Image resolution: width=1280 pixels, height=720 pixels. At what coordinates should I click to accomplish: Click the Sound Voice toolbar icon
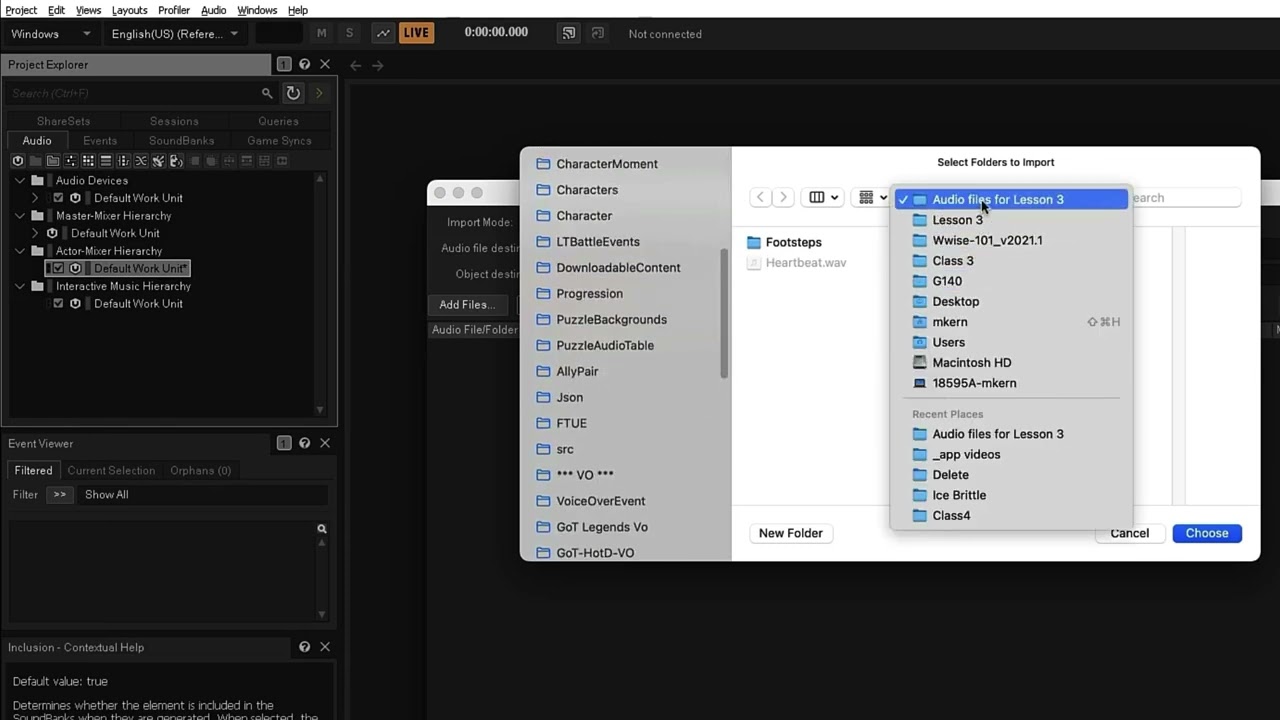176,161
